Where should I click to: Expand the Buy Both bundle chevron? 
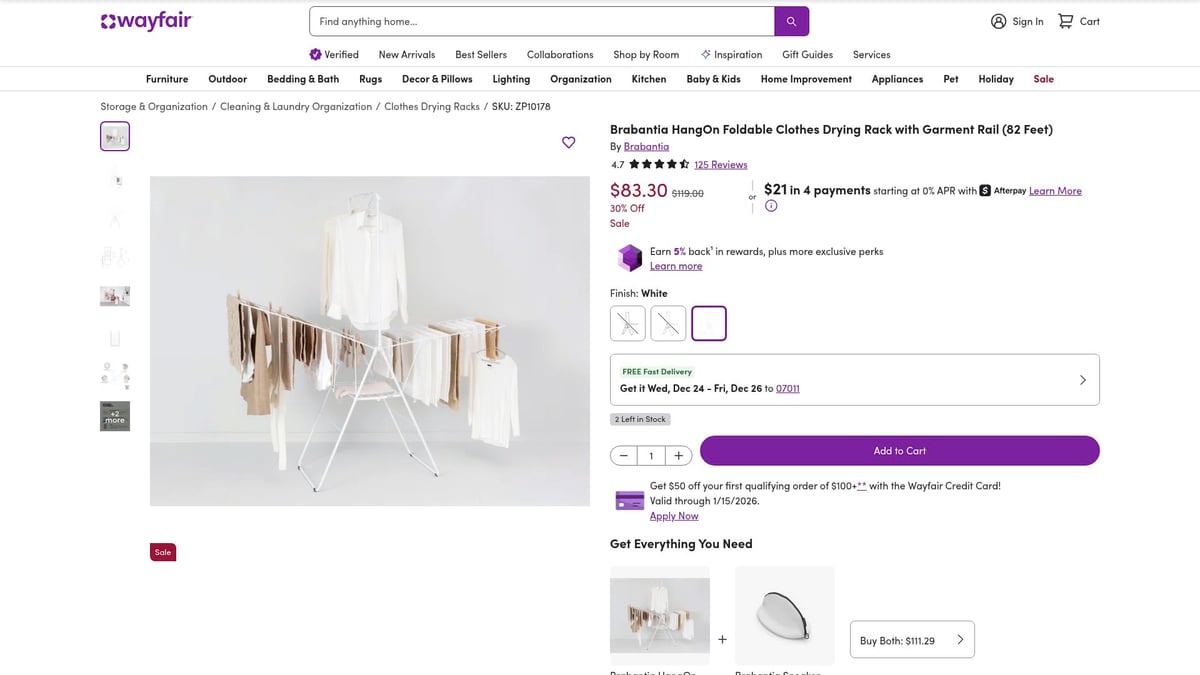[x=959, y=639]
